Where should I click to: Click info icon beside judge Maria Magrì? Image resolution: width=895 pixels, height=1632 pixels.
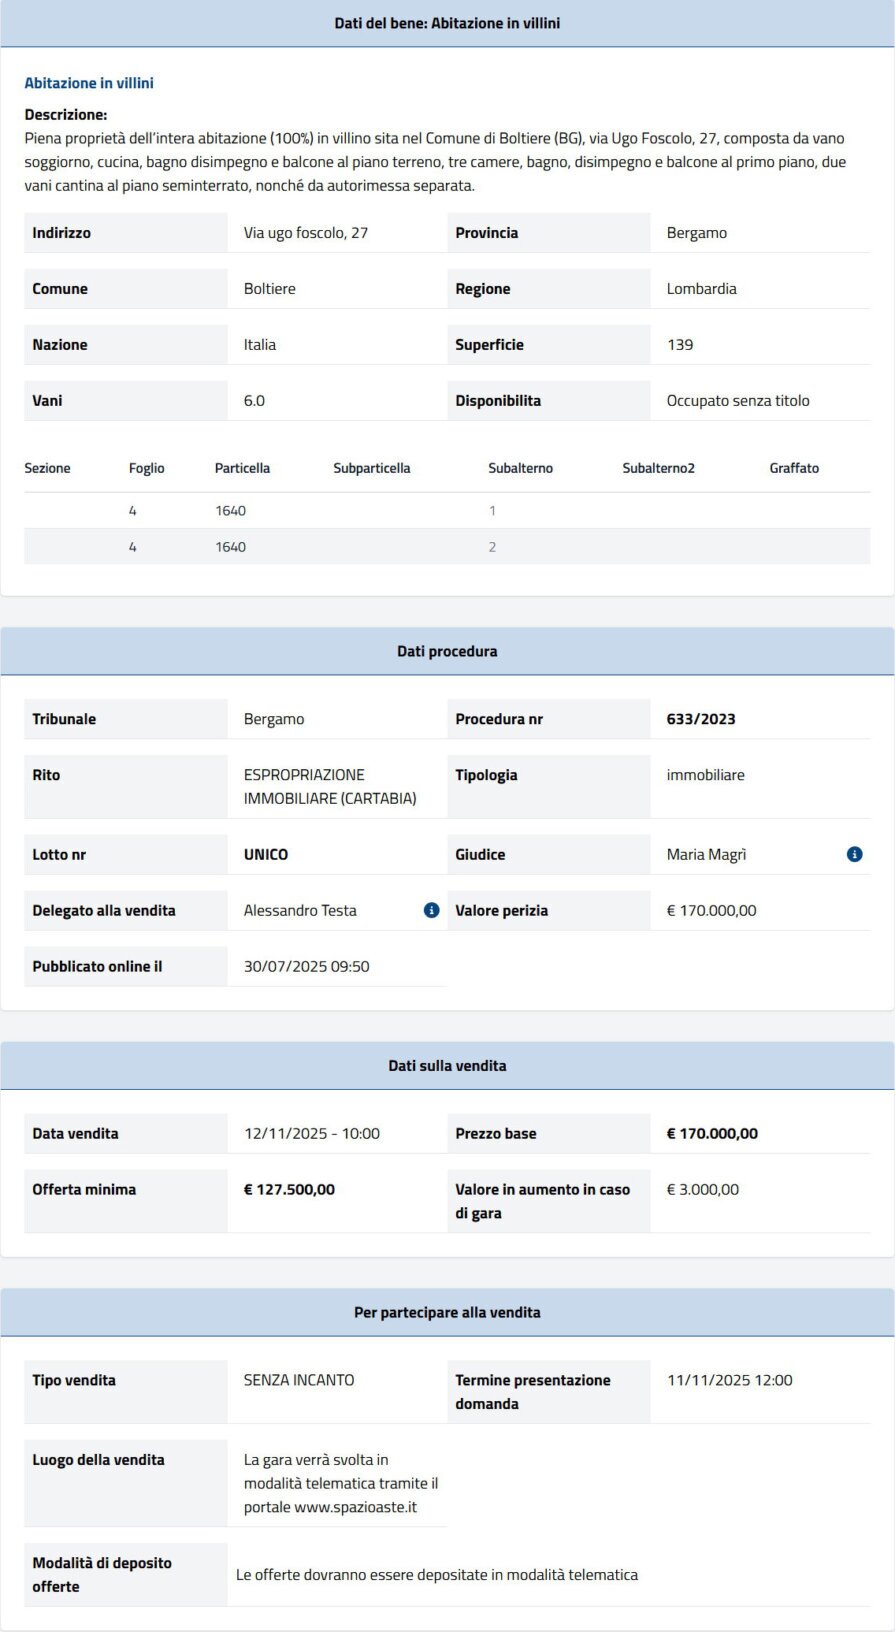[854, 854]
